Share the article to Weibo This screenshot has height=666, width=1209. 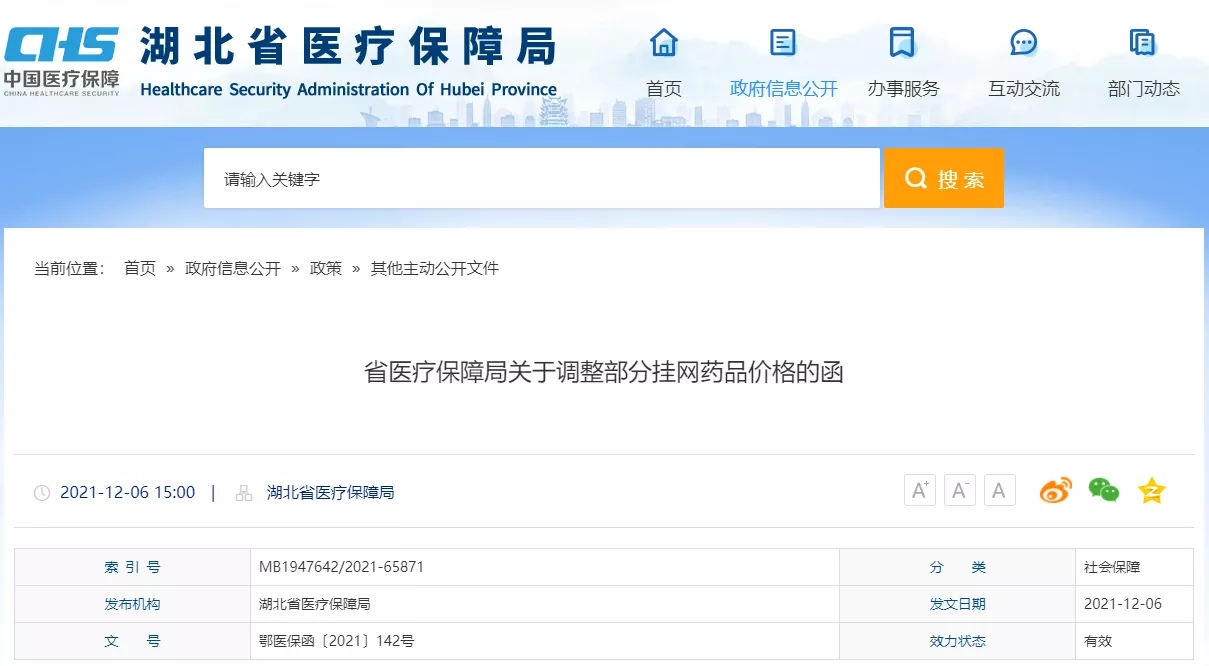1055,491
